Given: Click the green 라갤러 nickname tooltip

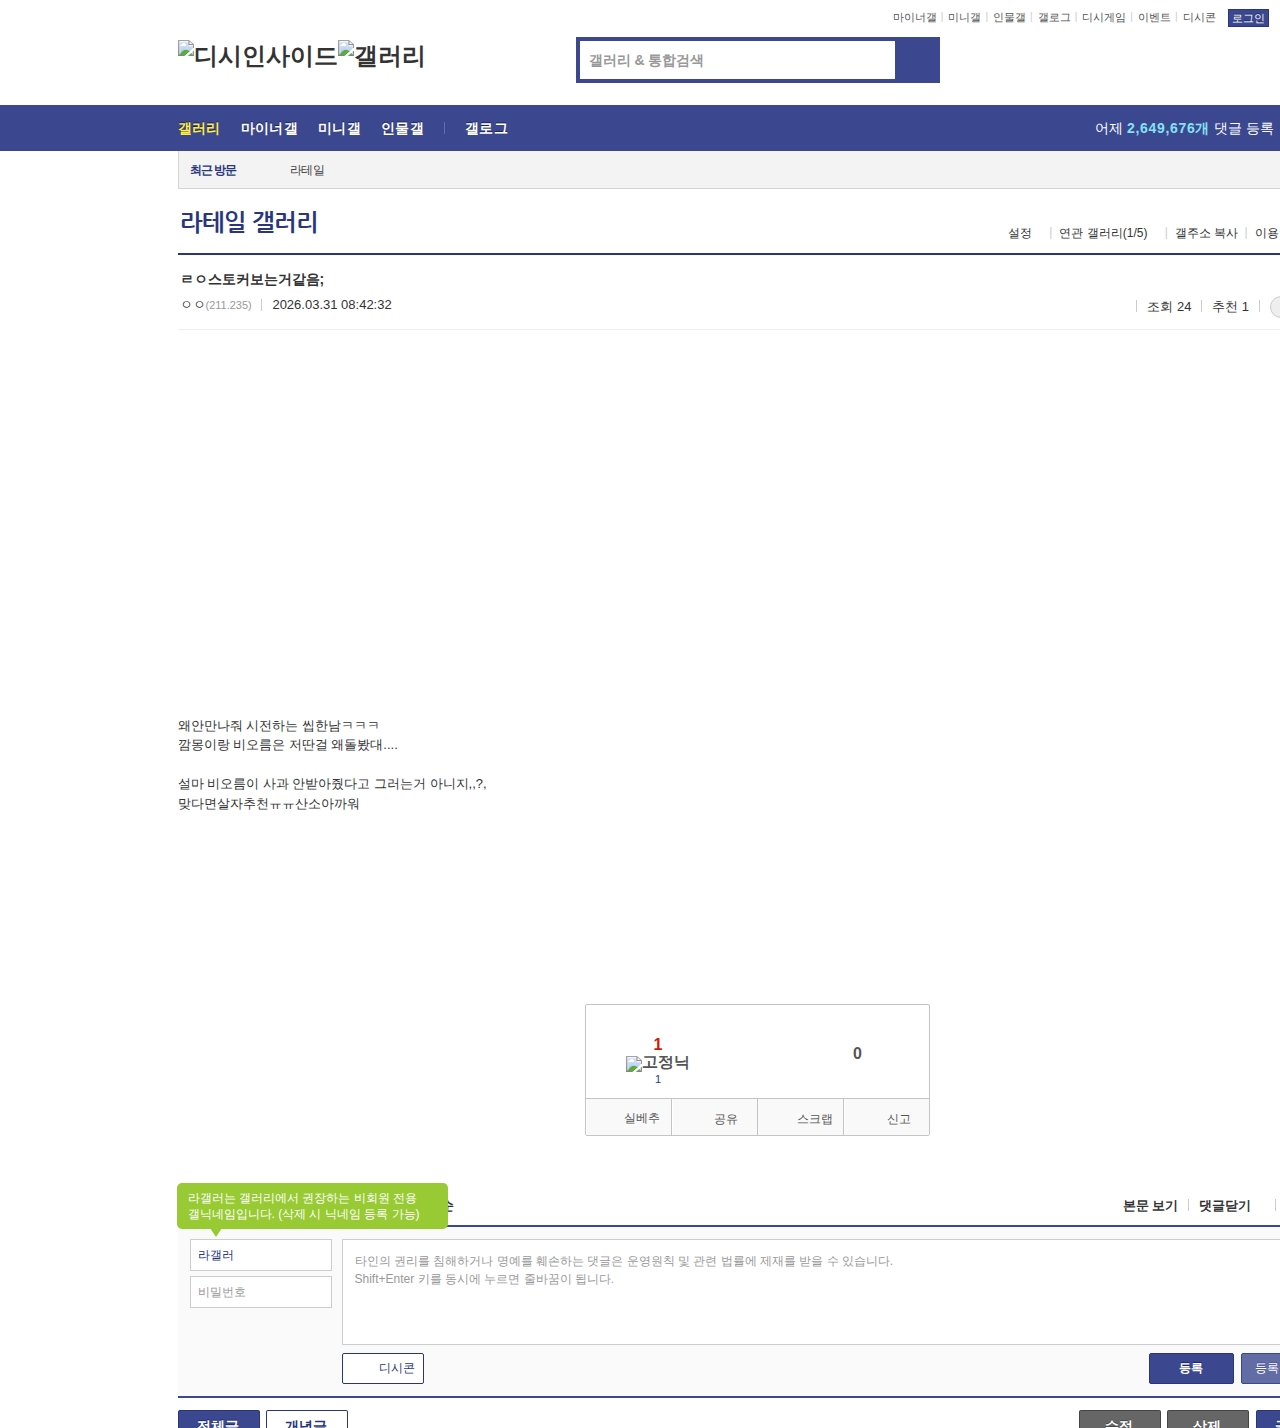Looking at the screenshot, I should pyautogui.click(x=312, y=1206).
